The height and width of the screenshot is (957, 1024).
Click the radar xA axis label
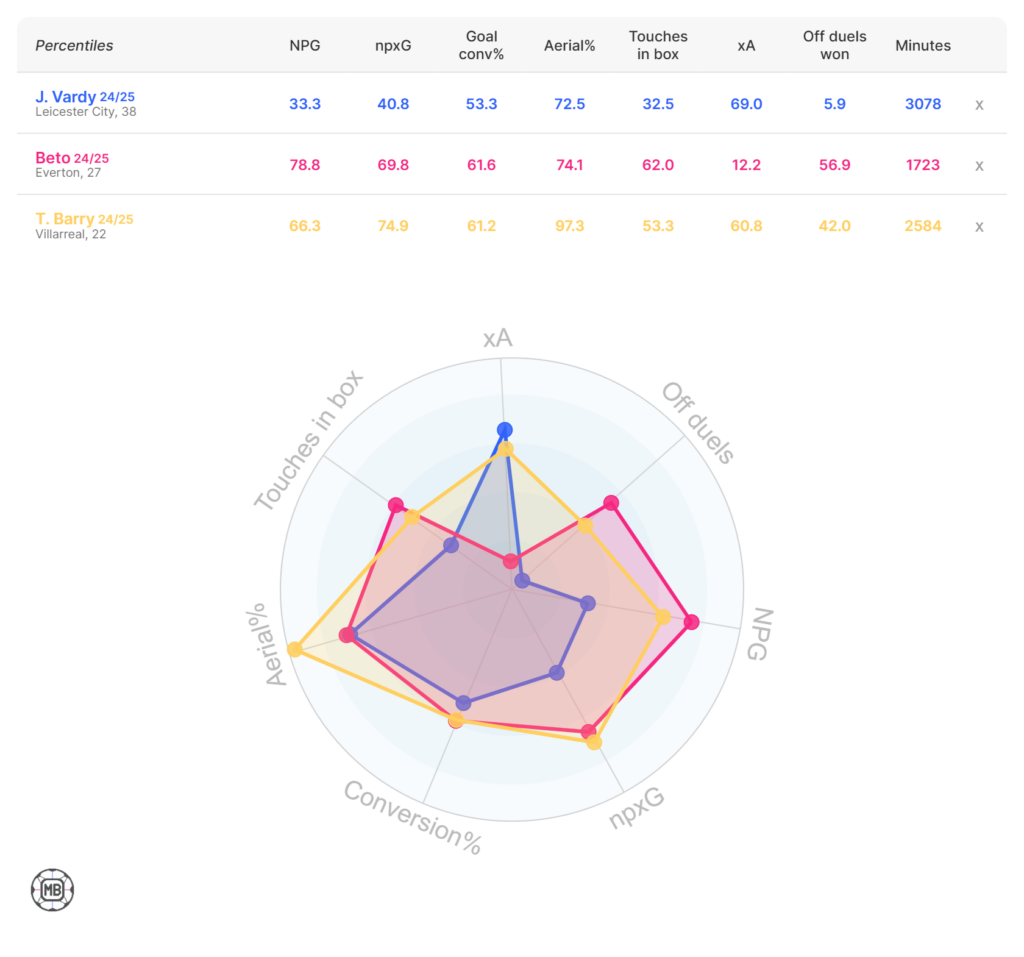click(497, 338)
